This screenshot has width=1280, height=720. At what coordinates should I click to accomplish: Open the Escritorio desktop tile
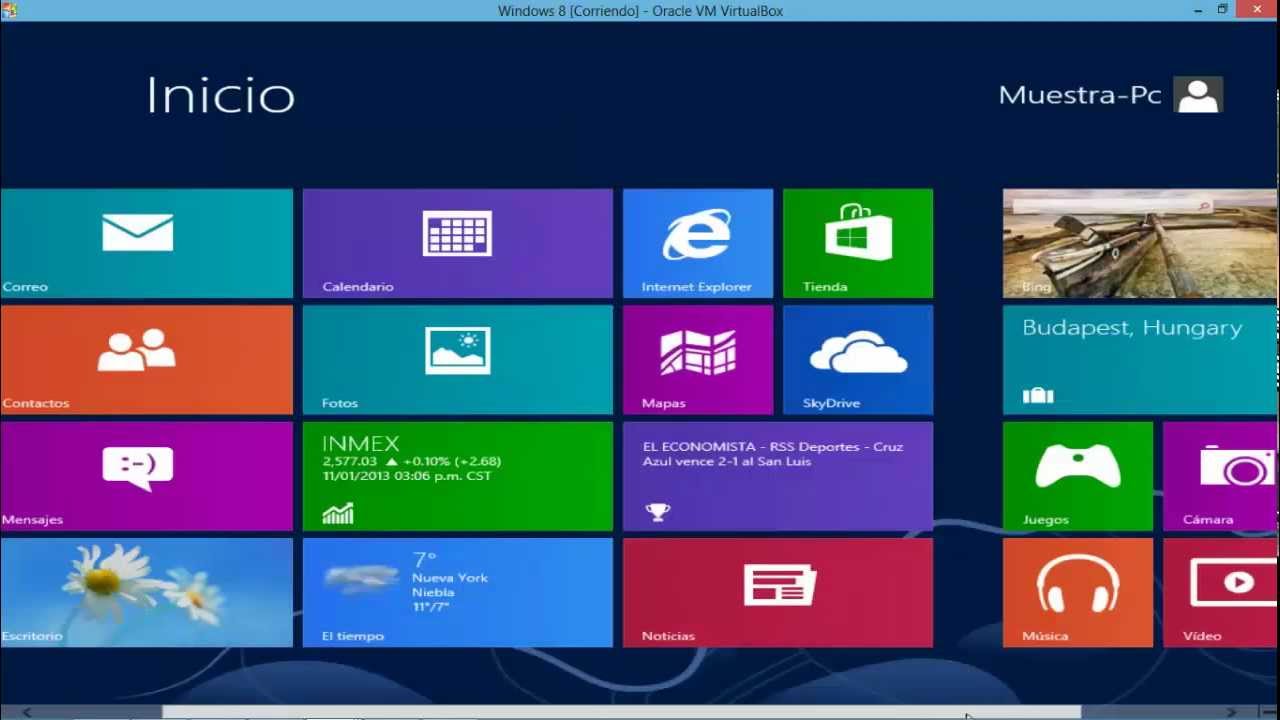coord(146,593)
